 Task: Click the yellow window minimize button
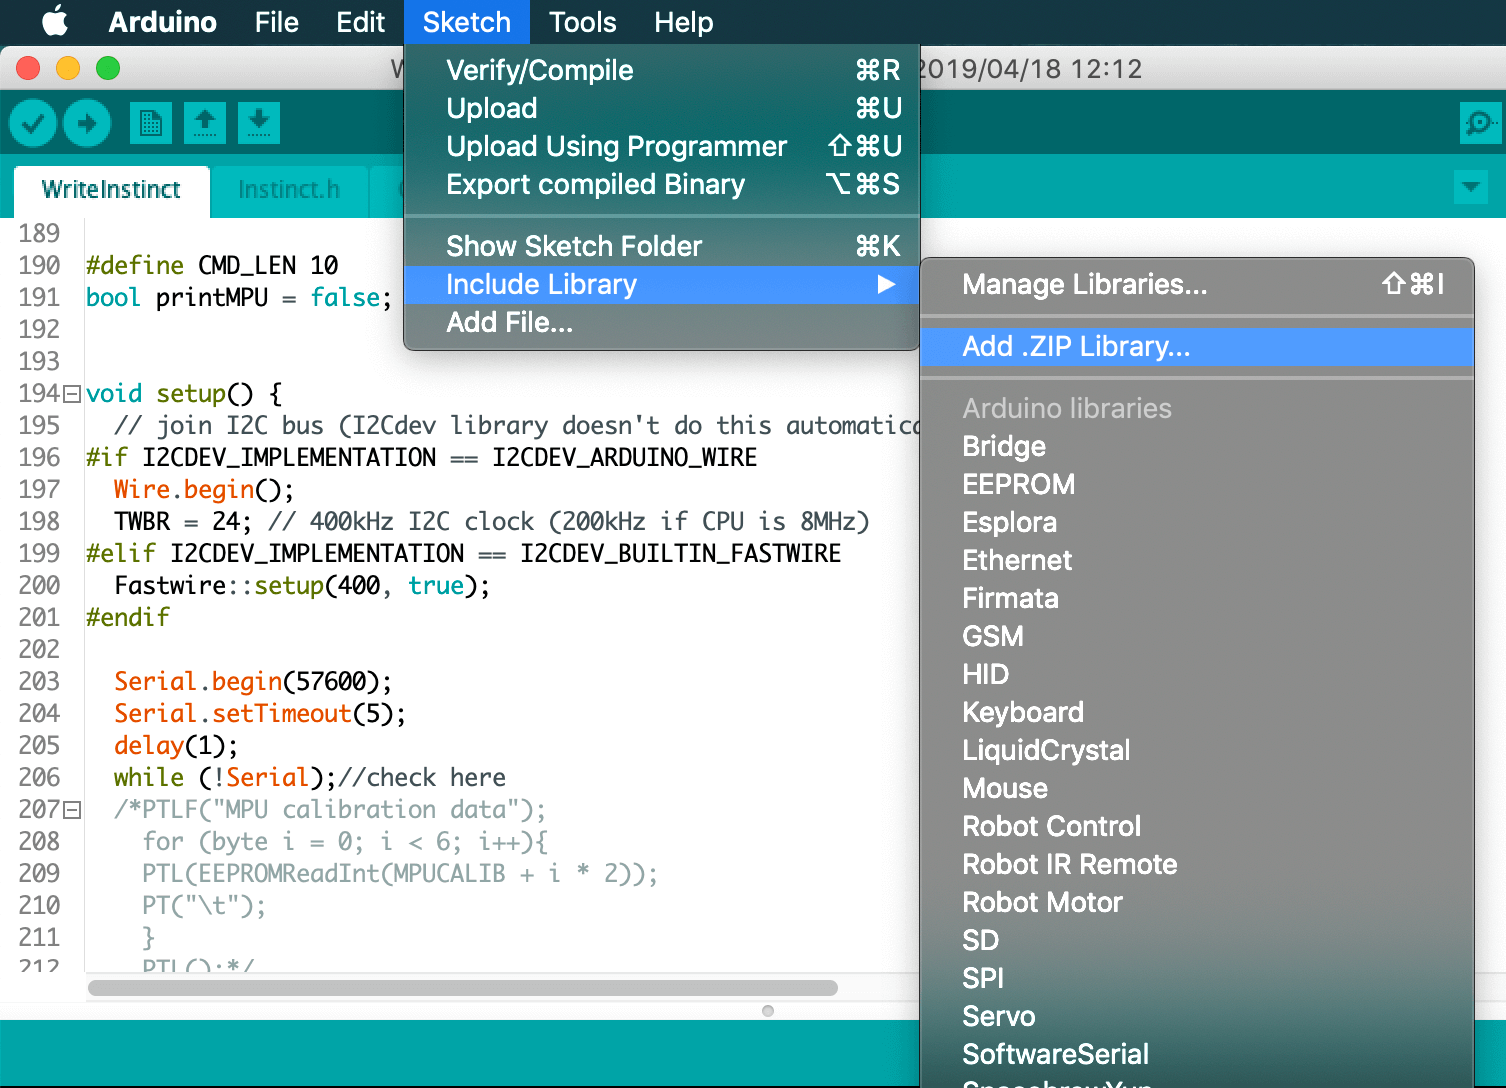[68, 68]
